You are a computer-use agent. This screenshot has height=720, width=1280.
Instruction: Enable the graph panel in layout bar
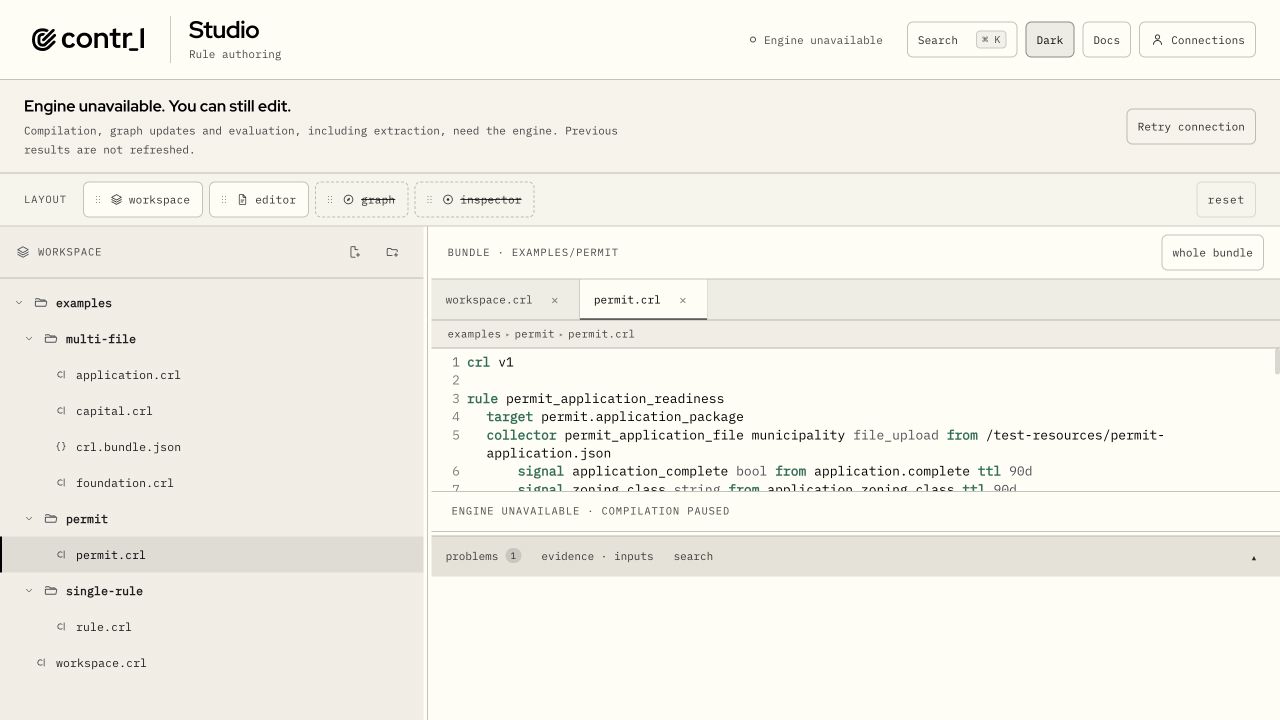click(362, 200)
